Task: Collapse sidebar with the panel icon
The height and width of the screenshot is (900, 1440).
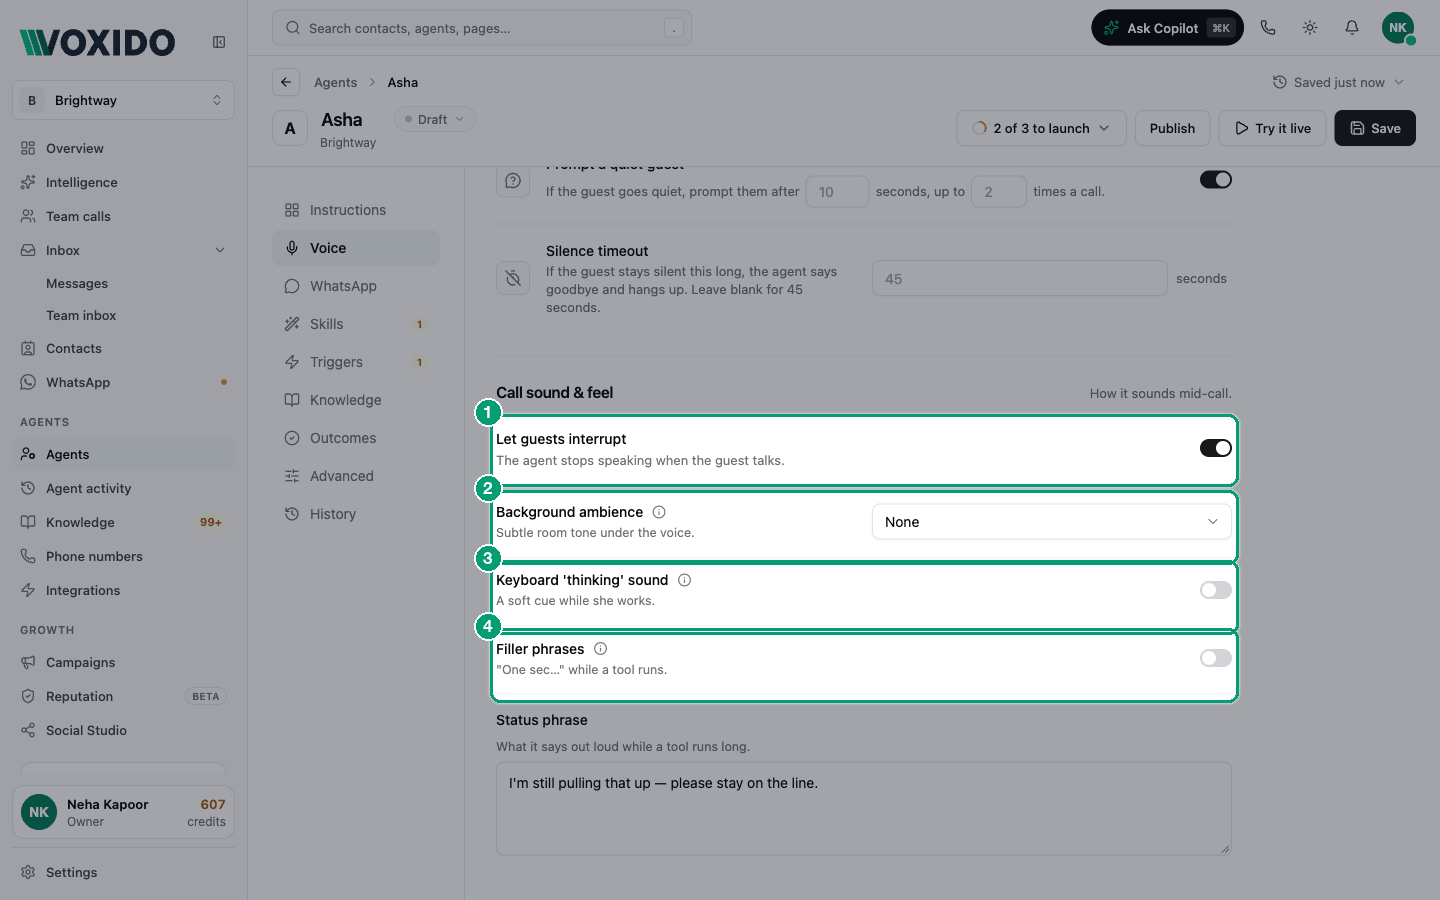Action: click(x=219, y=42)
